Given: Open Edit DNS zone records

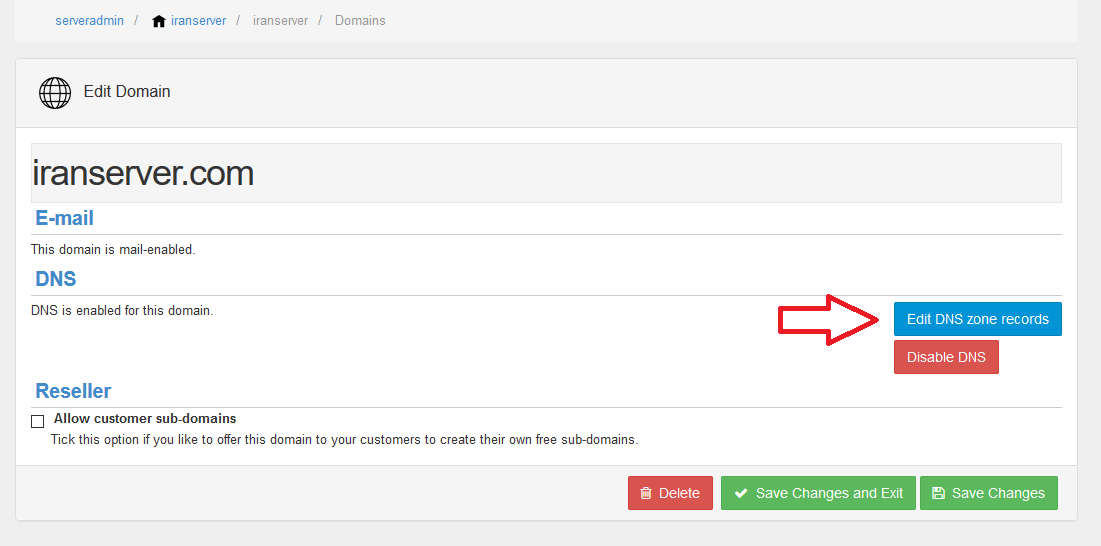Looking at the screenshot, I should click(977, 319).
